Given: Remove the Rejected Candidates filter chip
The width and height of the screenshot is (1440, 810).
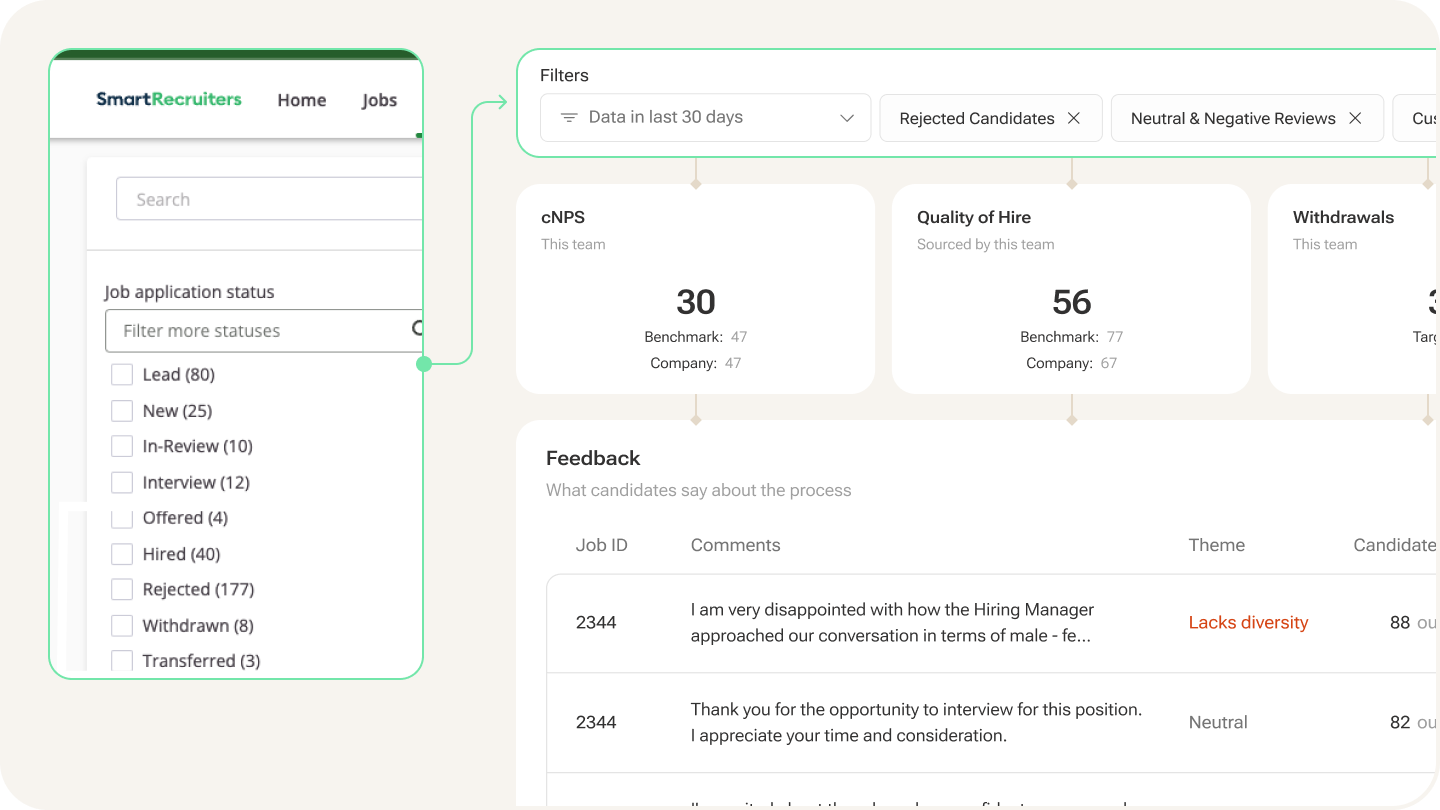Looking at the screenshot, I should (1074, 118).
